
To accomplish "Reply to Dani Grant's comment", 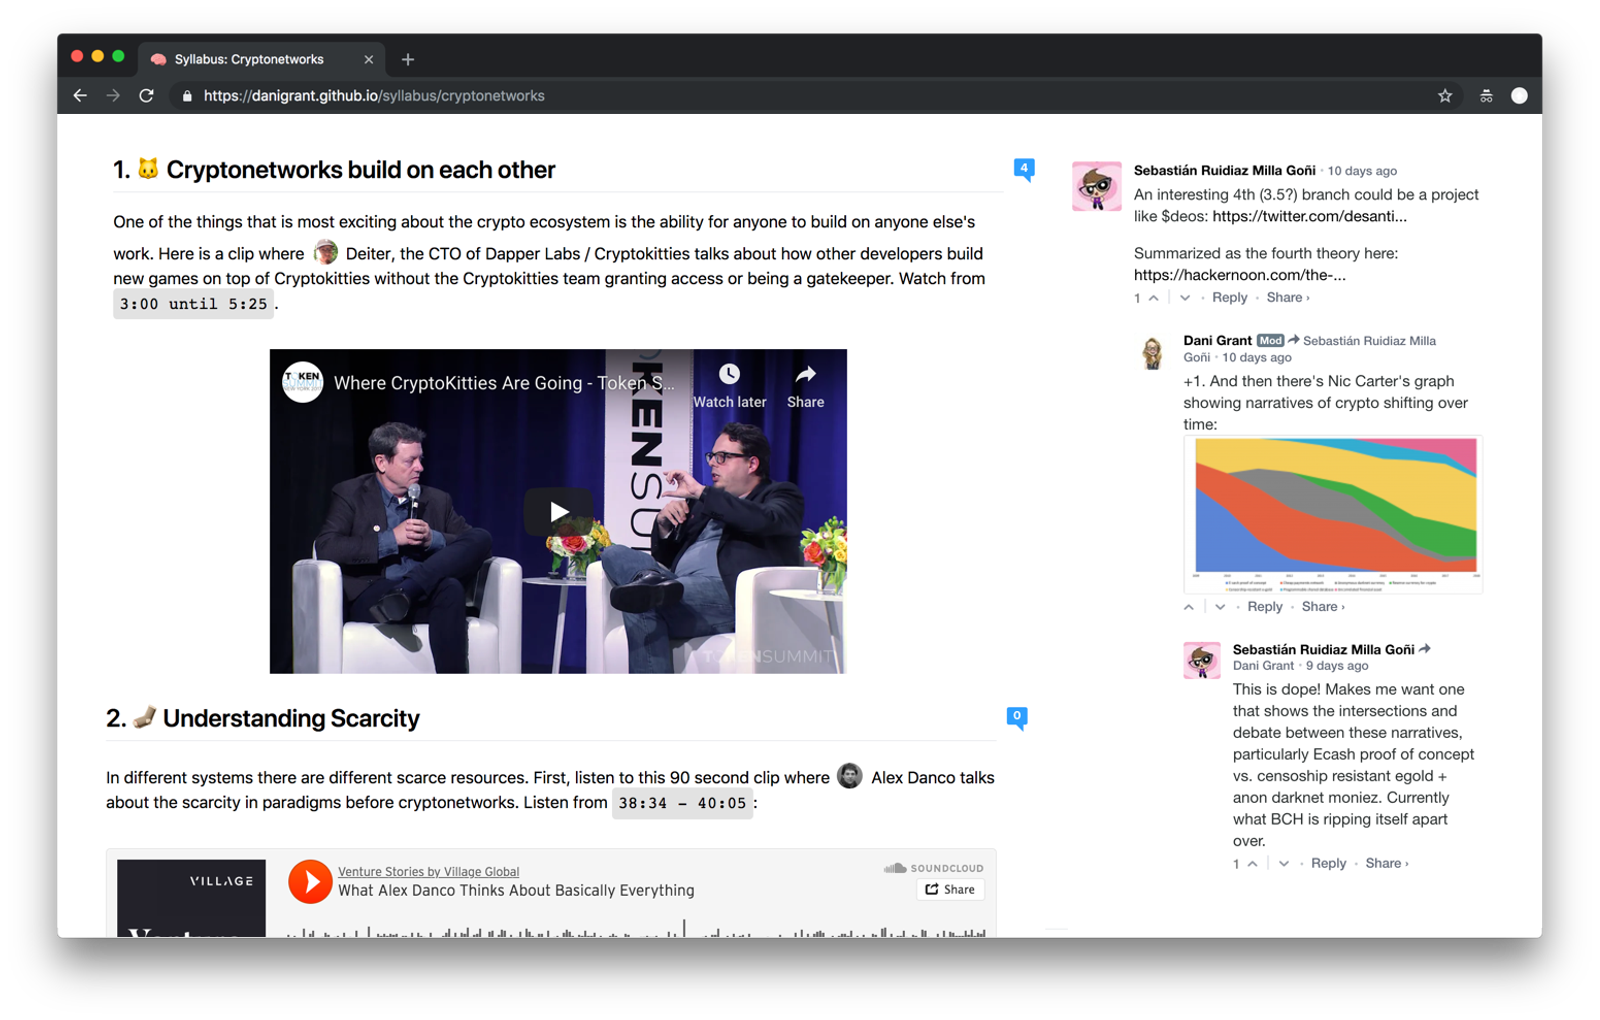I will point(1264,607).
